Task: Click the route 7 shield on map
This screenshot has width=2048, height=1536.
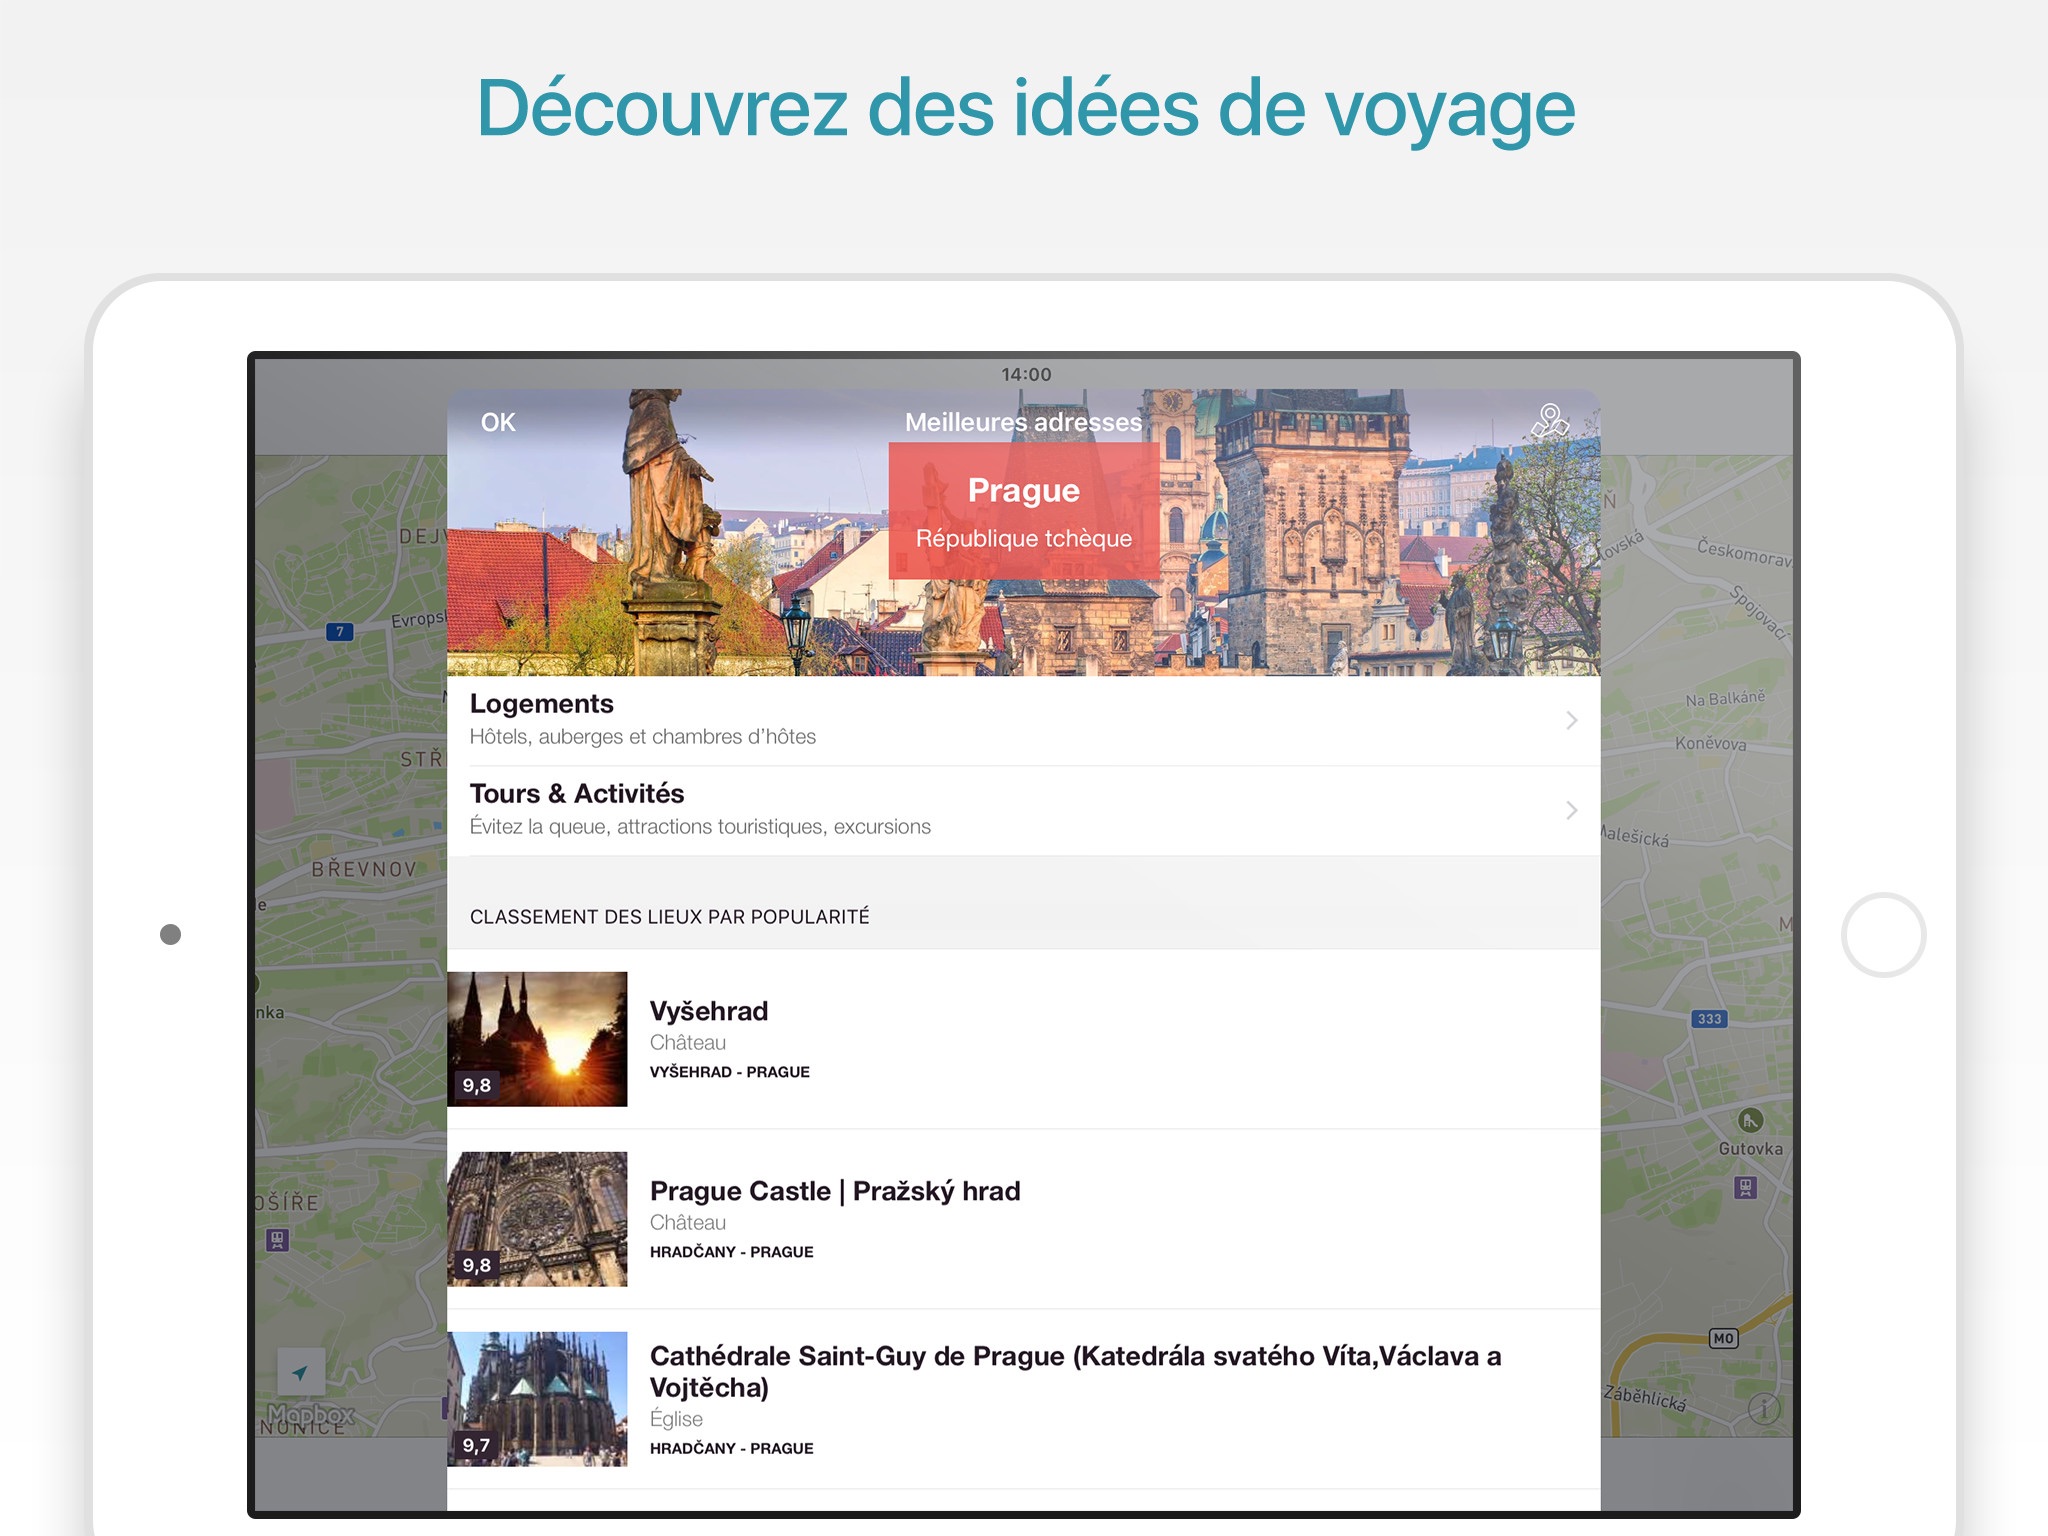Action: [x=340, y=632]
